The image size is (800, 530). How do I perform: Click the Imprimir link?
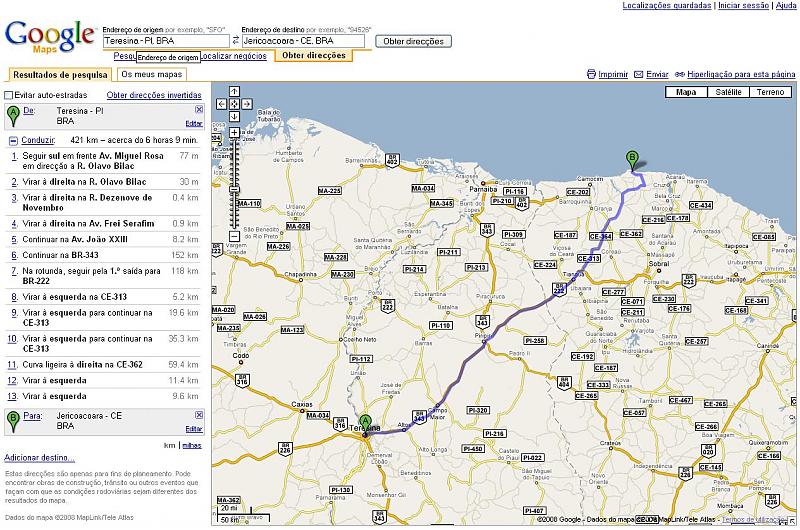[613, 74]
